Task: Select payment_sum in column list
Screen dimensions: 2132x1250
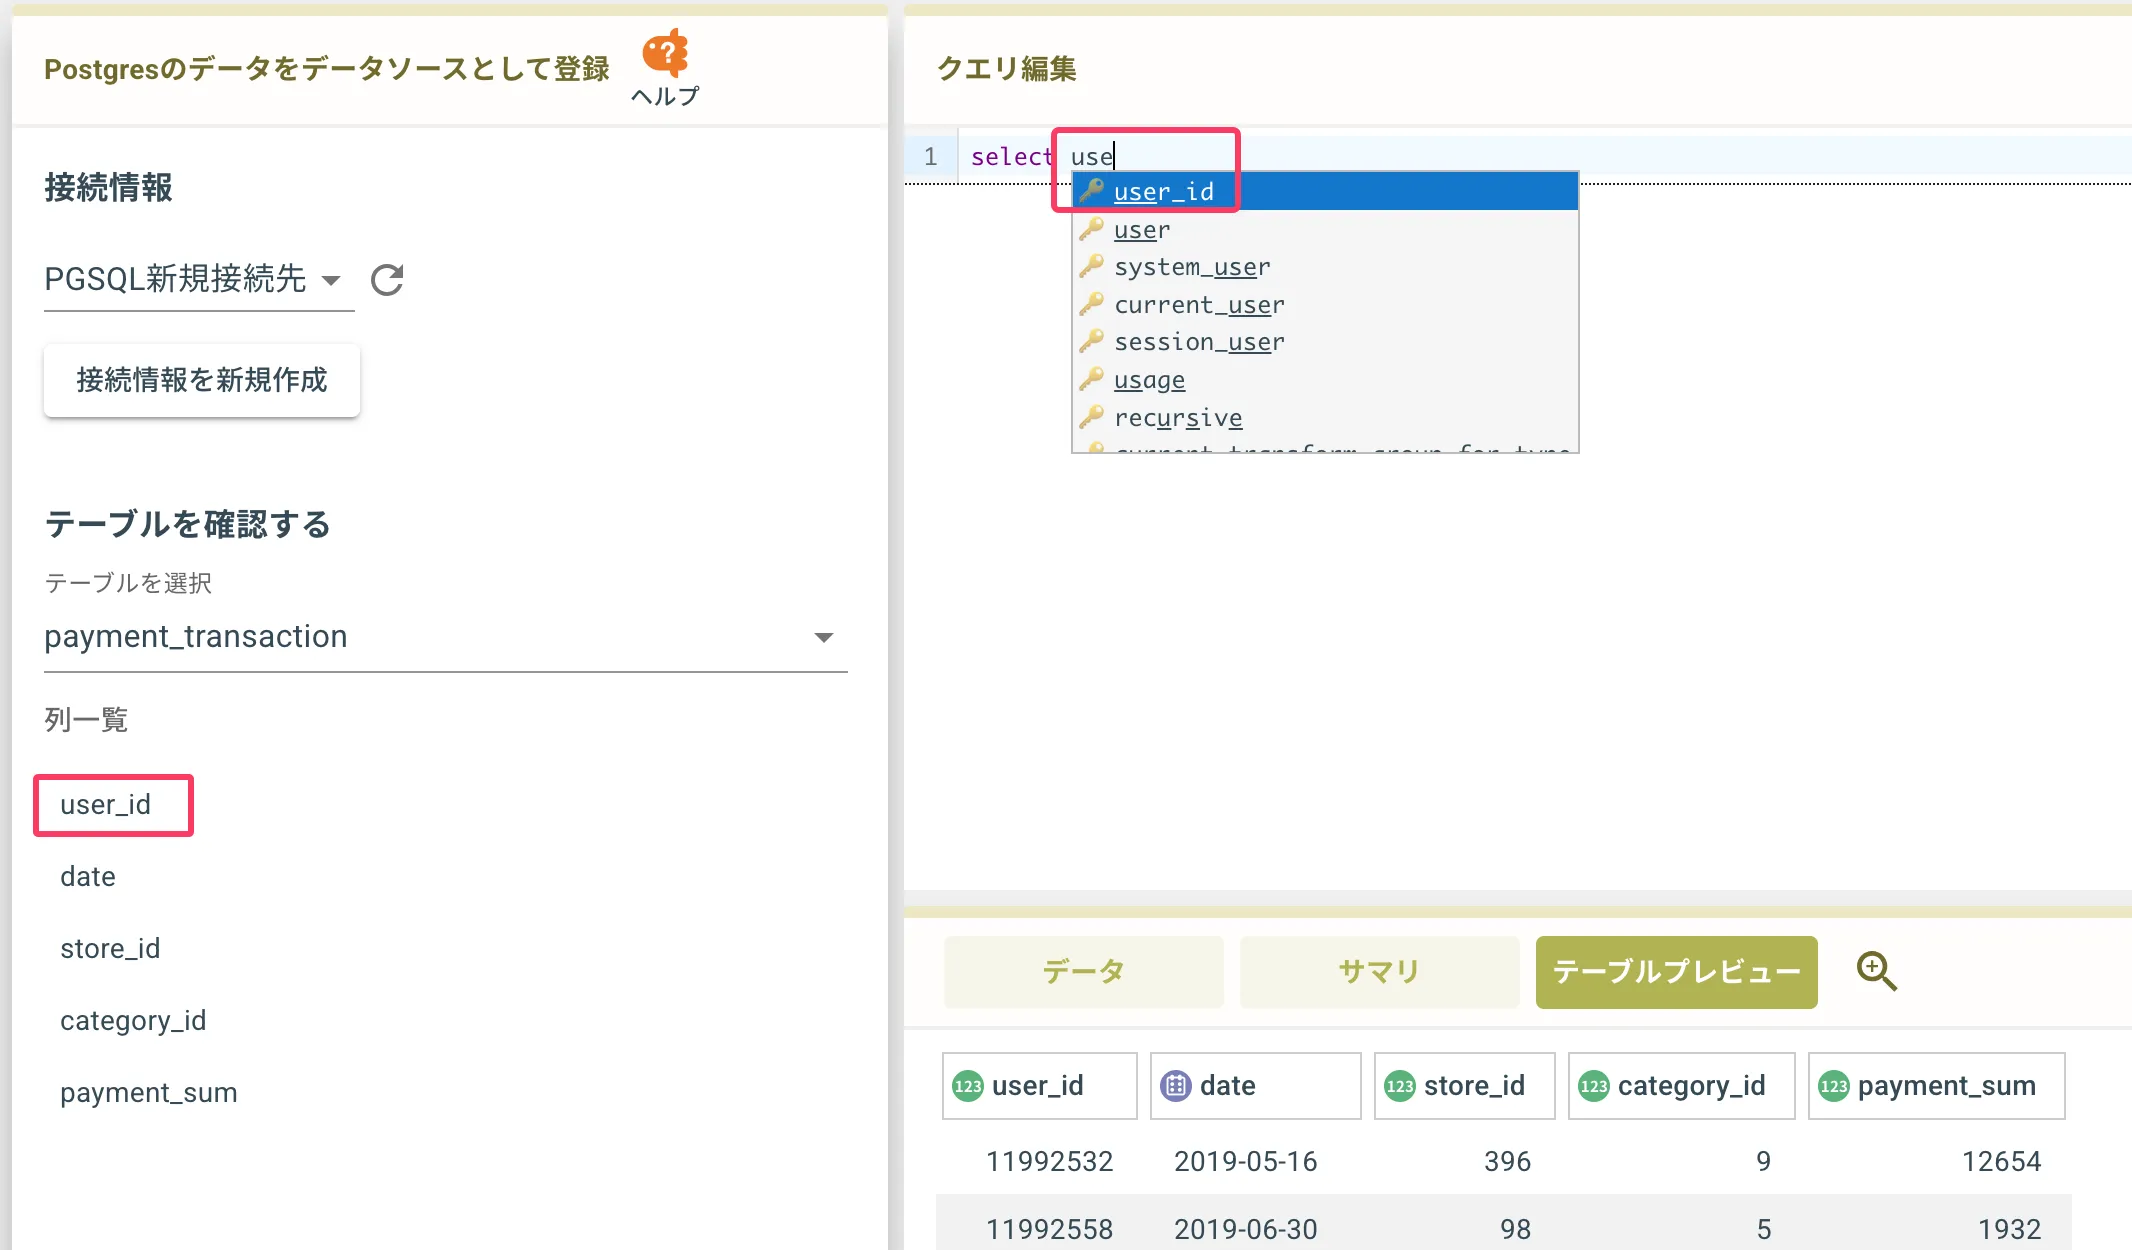Action: pos(149,1093)
